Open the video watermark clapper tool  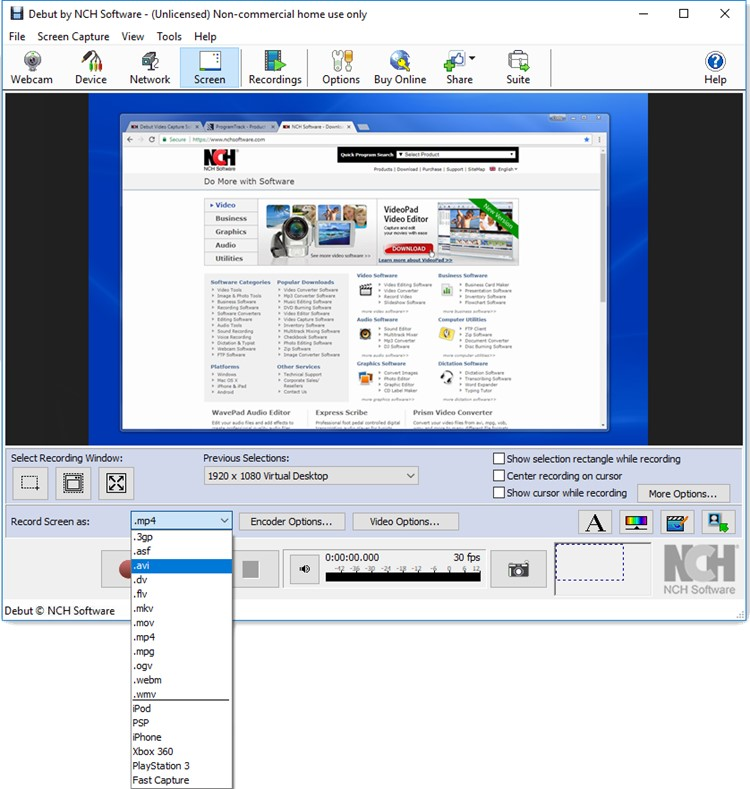[677, 522]
